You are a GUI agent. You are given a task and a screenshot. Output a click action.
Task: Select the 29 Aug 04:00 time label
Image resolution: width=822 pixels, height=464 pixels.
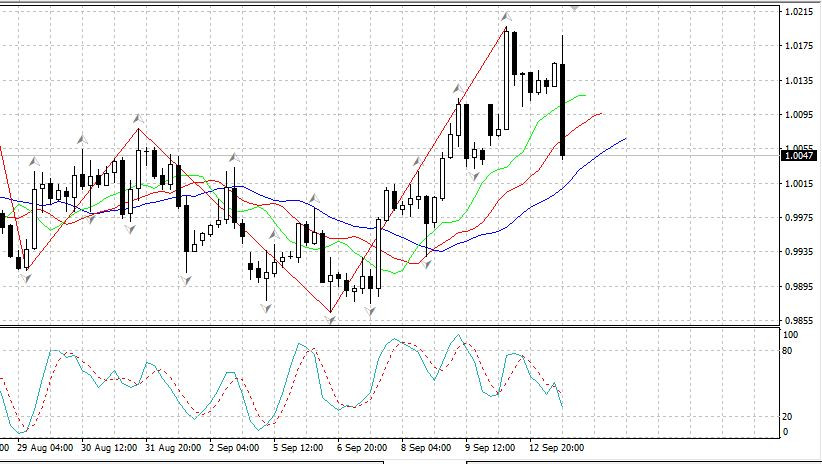(x=45, y=447)
